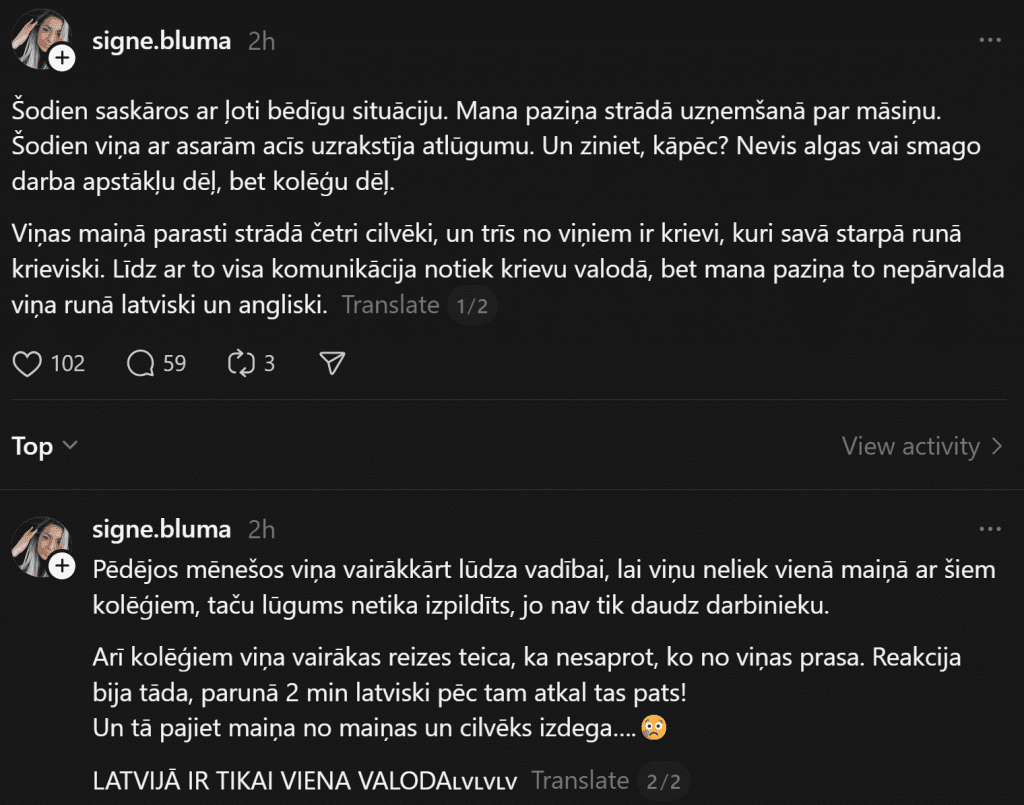View the 102 likes count

coord(68,363)
